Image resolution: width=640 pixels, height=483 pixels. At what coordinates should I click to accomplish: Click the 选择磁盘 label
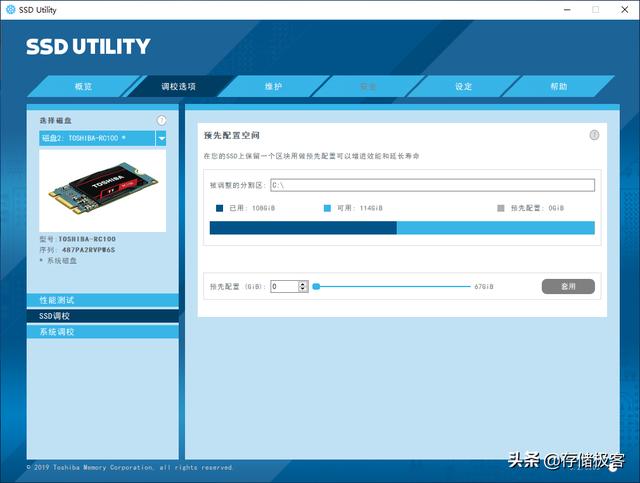pos(56,120)
